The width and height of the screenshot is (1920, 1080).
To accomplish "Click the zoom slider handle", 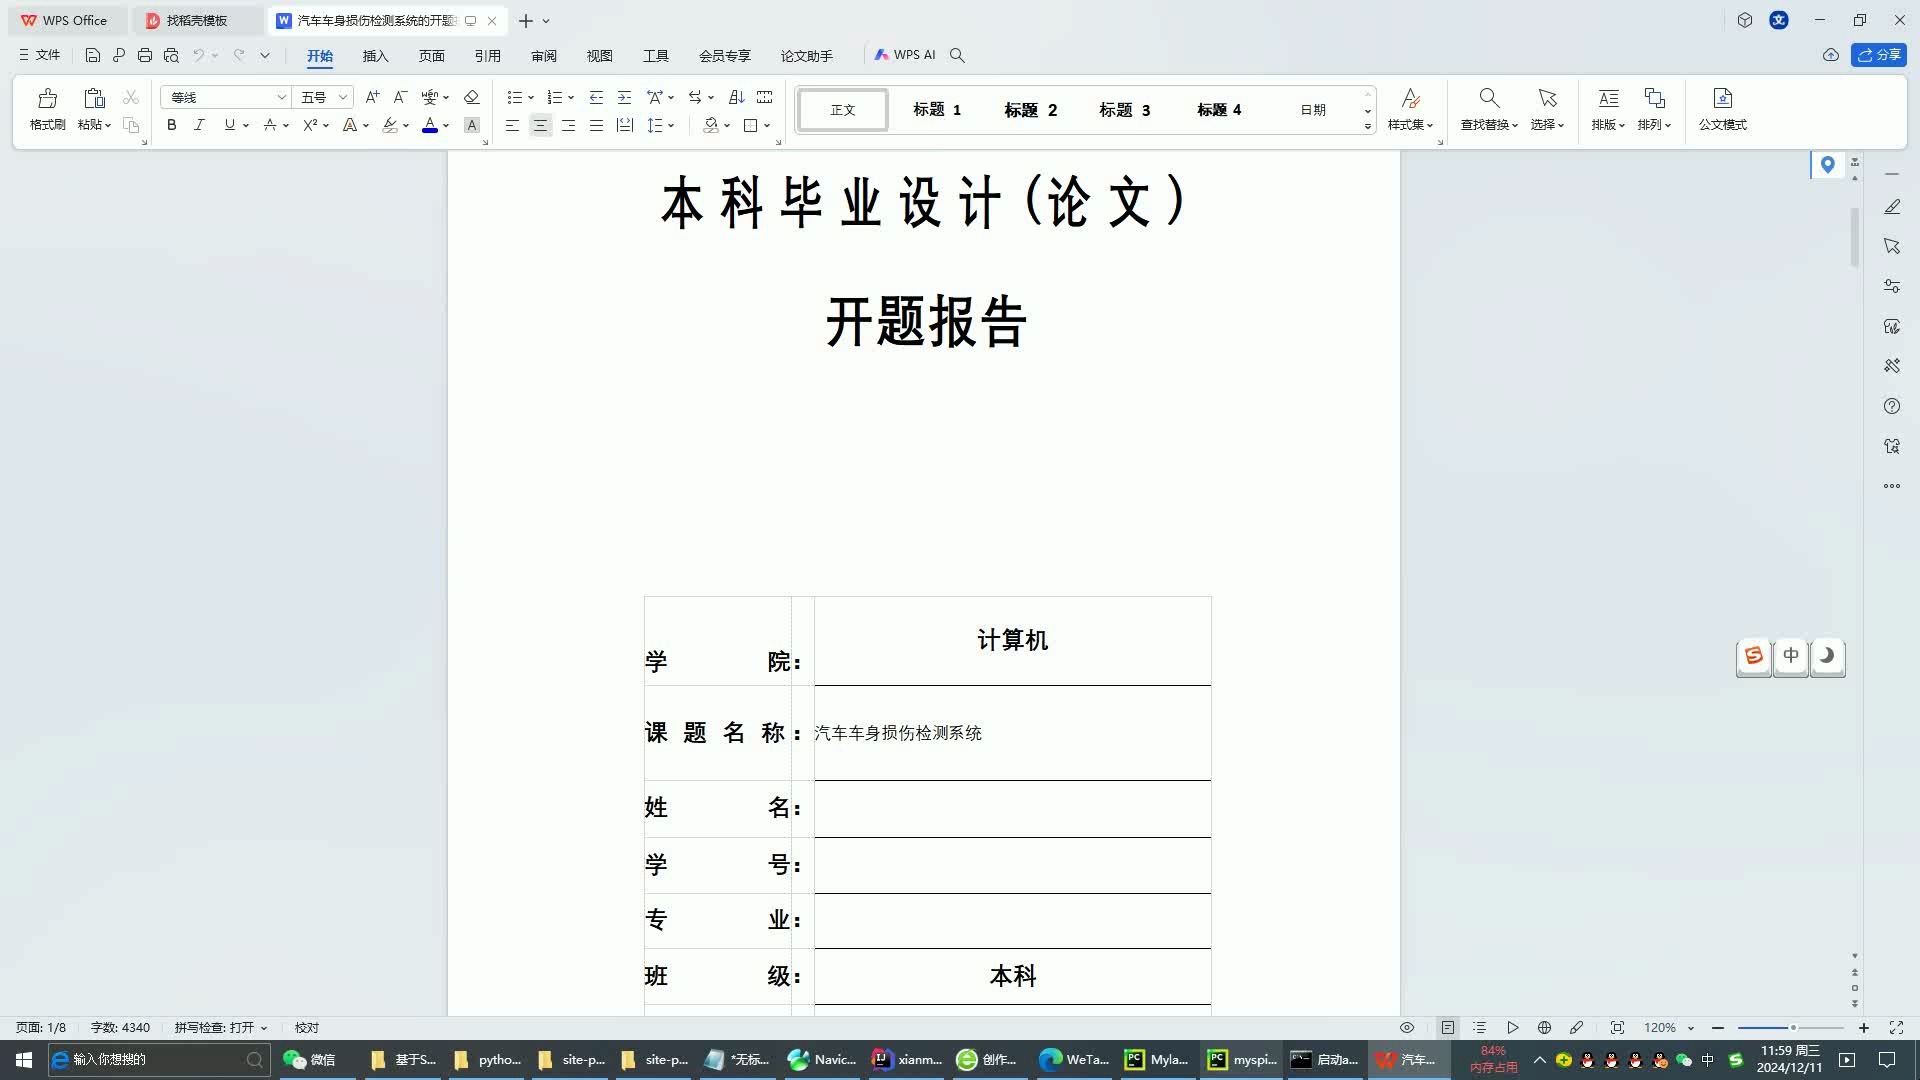I will pos(1793,1028).
